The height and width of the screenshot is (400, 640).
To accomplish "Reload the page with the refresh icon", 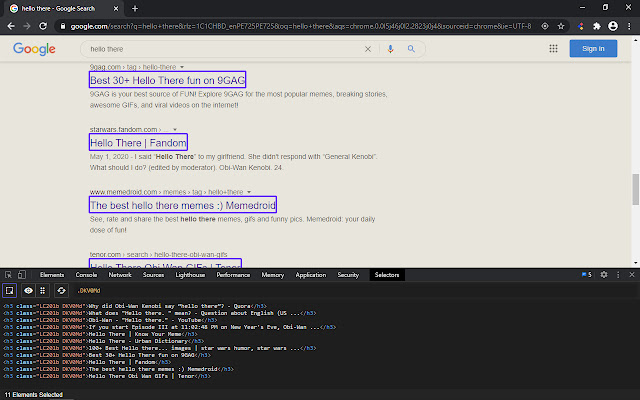I will 43,26.
